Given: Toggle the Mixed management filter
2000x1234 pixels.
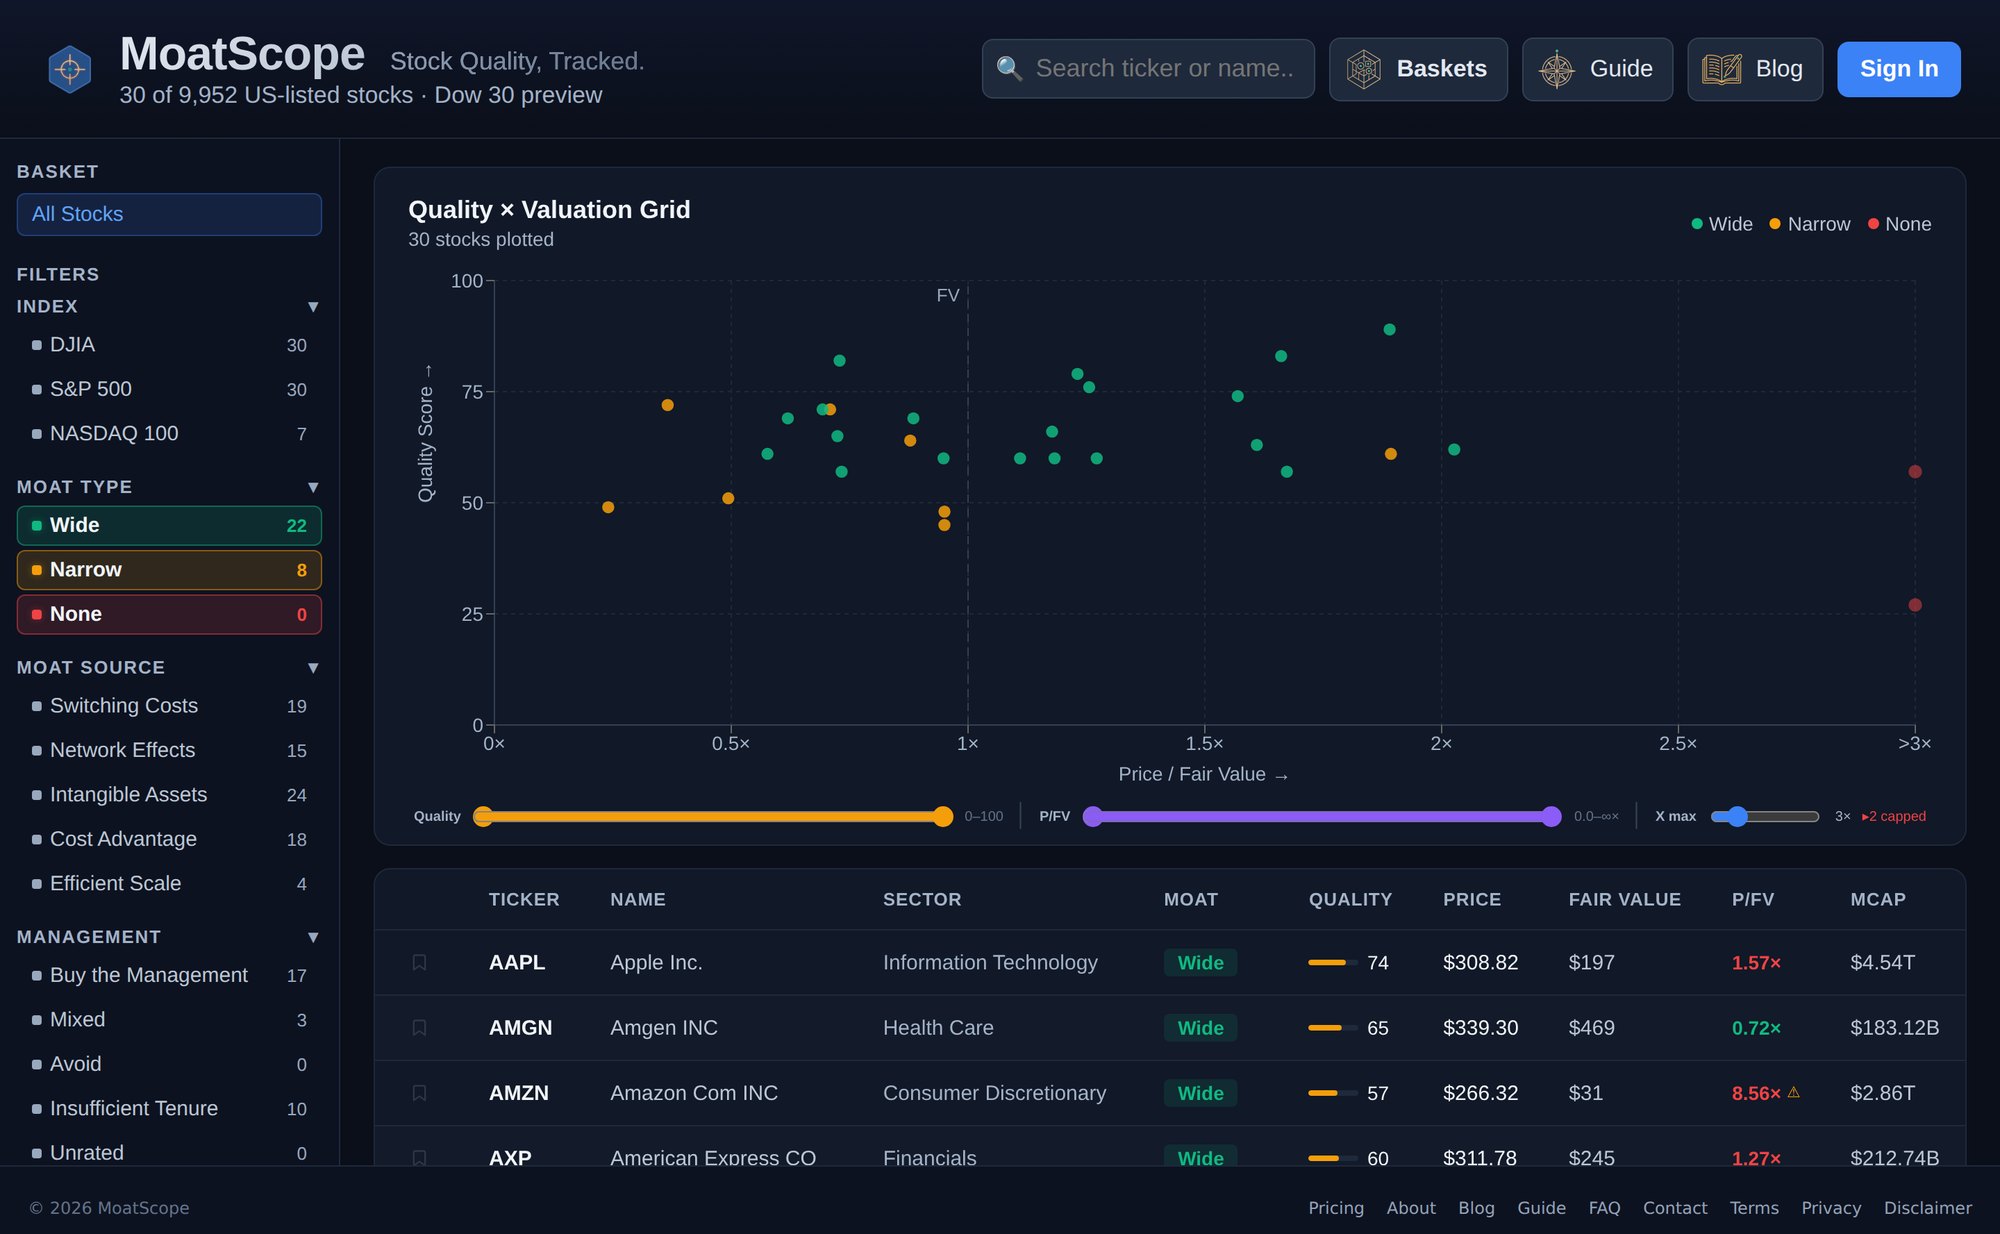Looking at the screenshot, I should click(x=169, y=1020).
